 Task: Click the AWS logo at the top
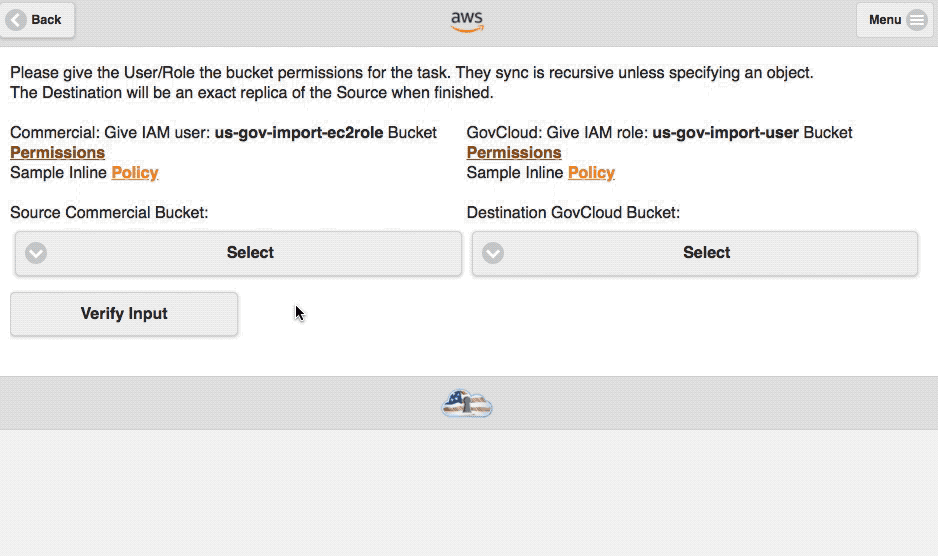coord(467,20)
